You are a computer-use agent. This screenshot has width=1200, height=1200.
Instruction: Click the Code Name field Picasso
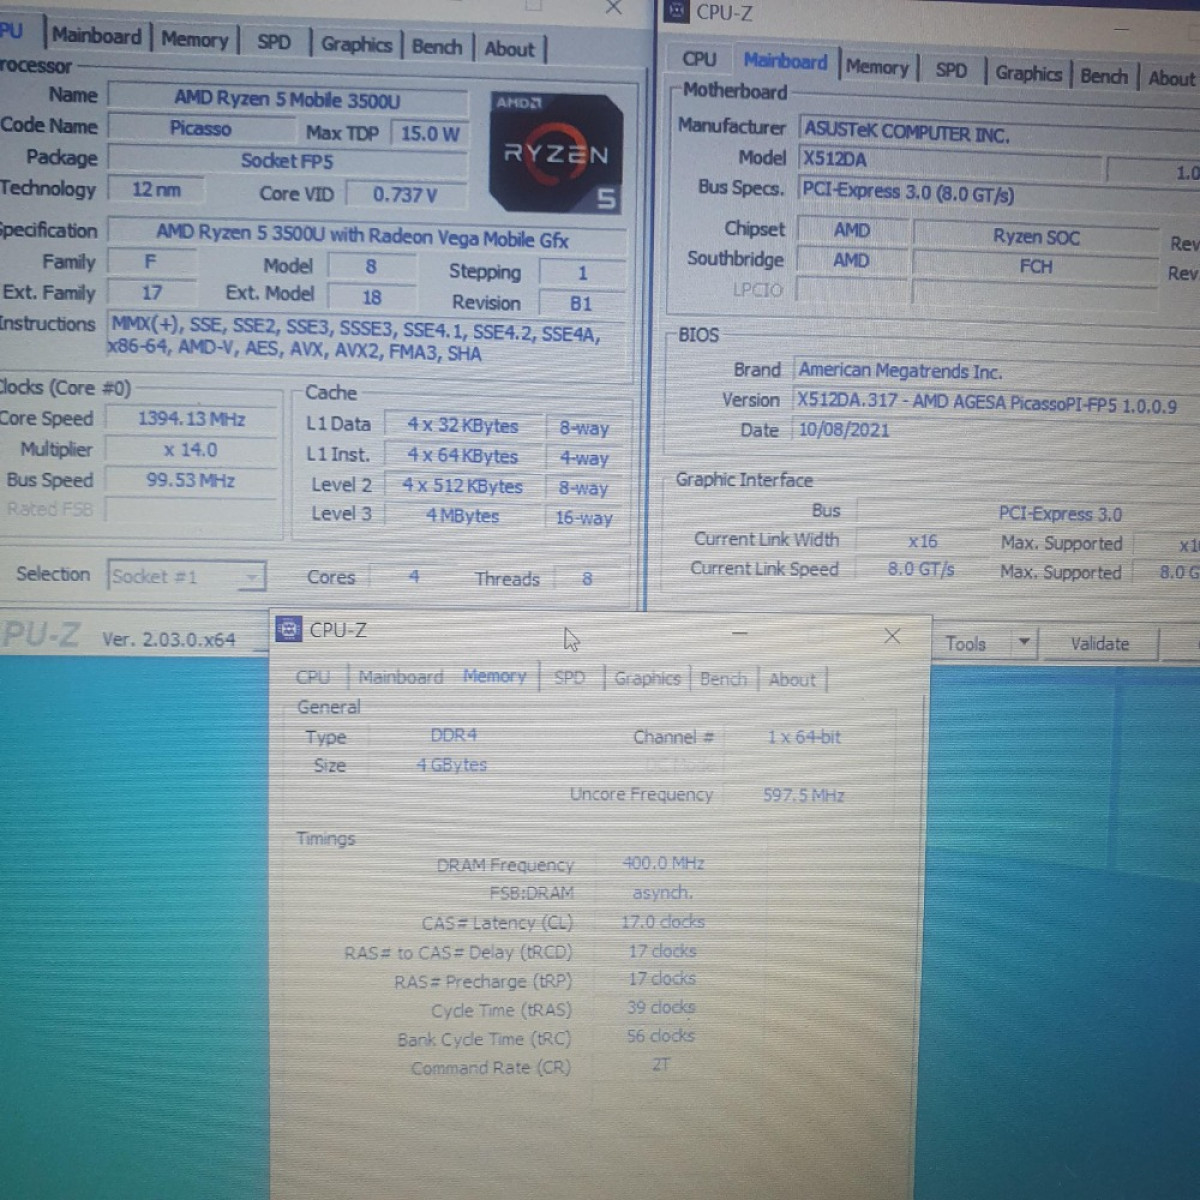pyautogui.click(x=200, y=129)
